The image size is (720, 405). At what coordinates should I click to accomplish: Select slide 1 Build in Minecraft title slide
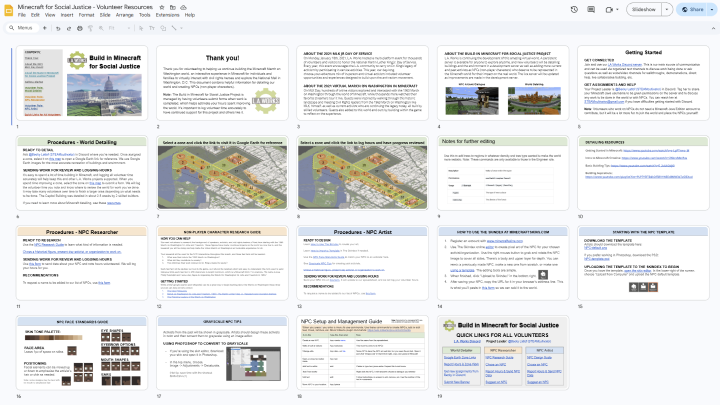click(x=82, y=83)
